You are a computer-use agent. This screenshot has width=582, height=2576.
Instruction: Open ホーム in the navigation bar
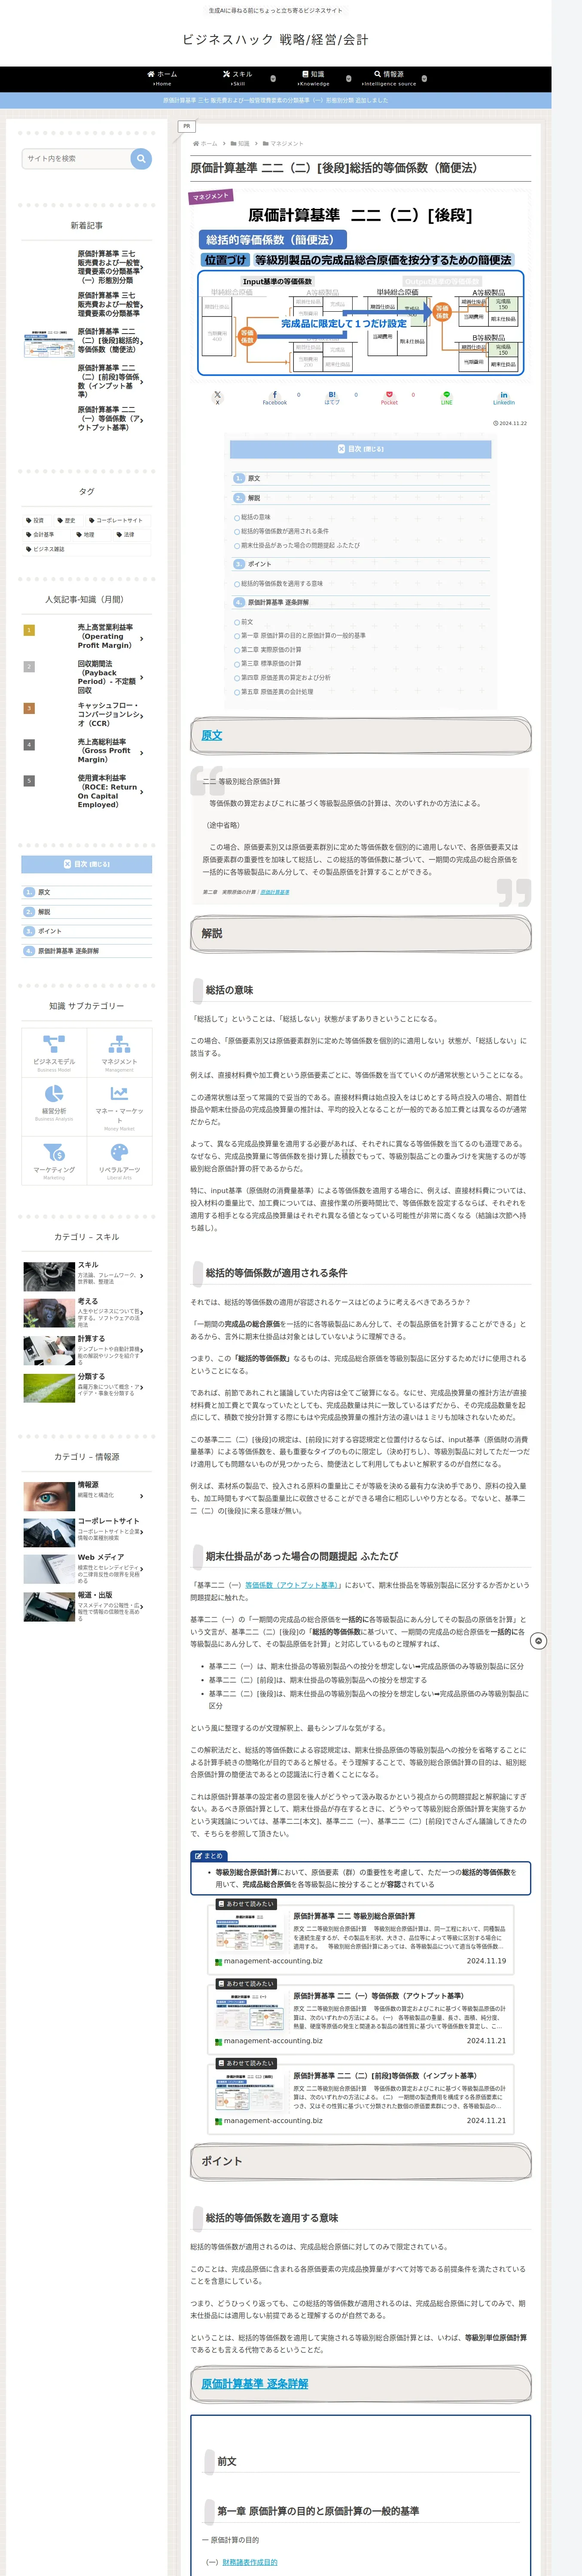pos(162,78)
